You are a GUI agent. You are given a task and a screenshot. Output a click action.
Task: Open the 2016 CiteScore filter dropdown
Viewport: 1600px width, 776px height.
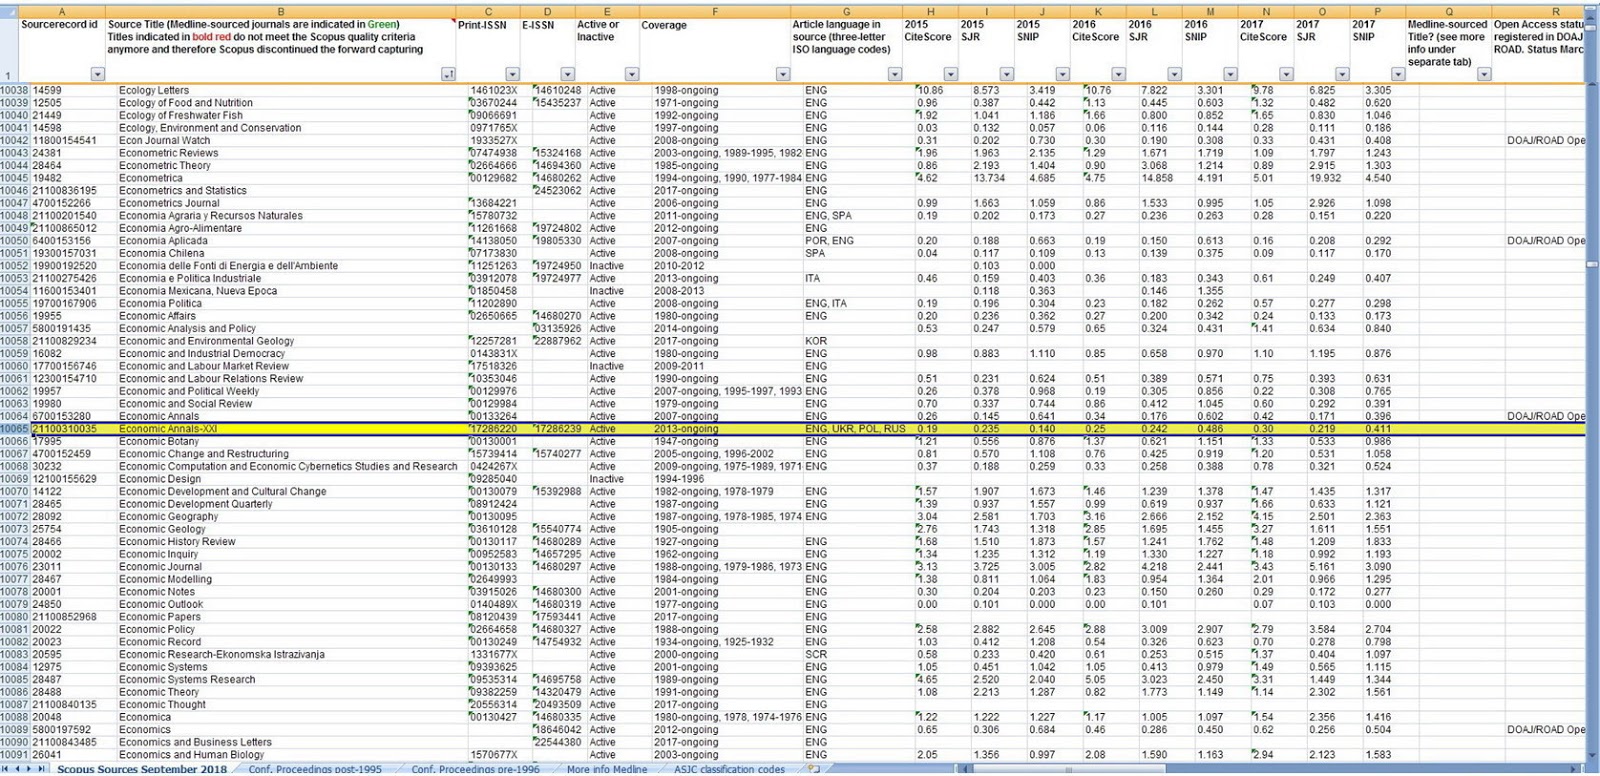[1118, 74]
